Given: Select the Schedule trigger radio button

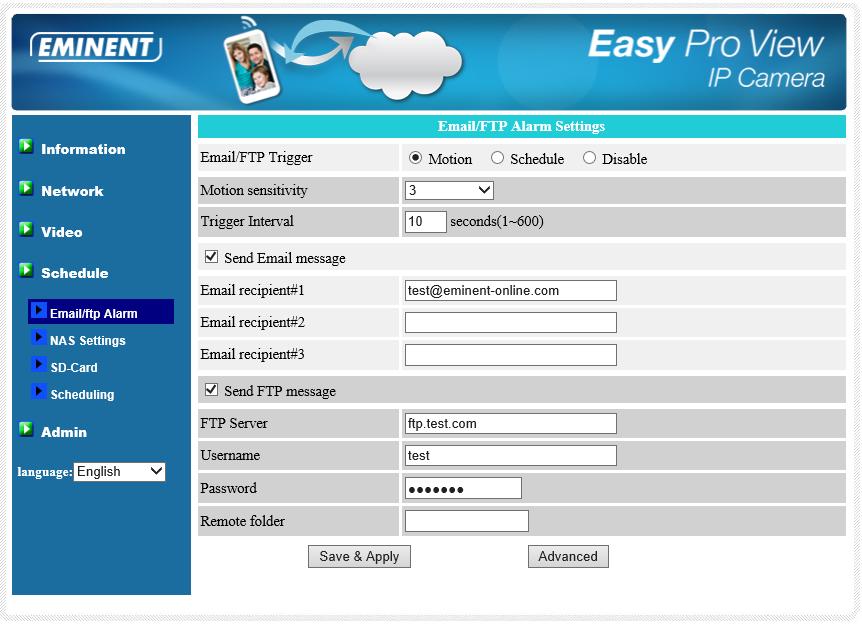Looking at the screenshot, I should tap(497, 158).
